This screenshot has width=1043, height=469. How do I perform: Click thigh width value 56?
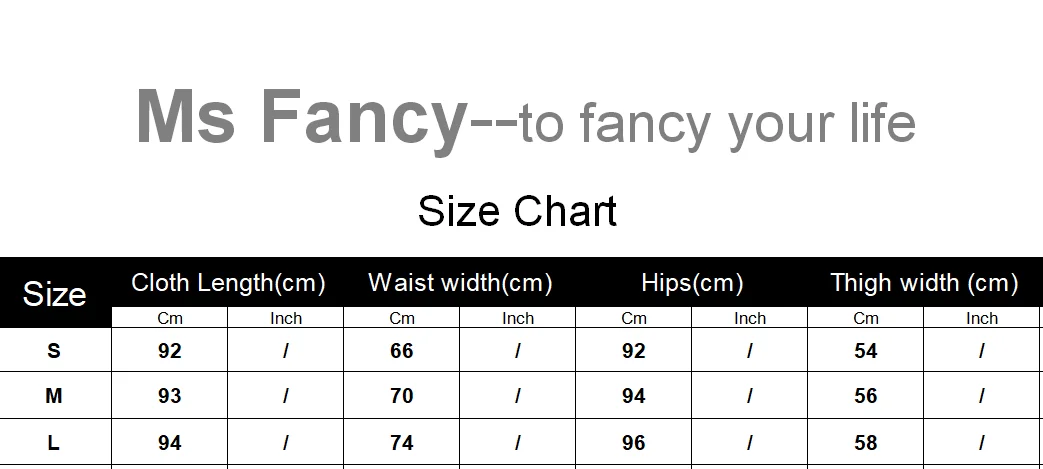(865, 396)
